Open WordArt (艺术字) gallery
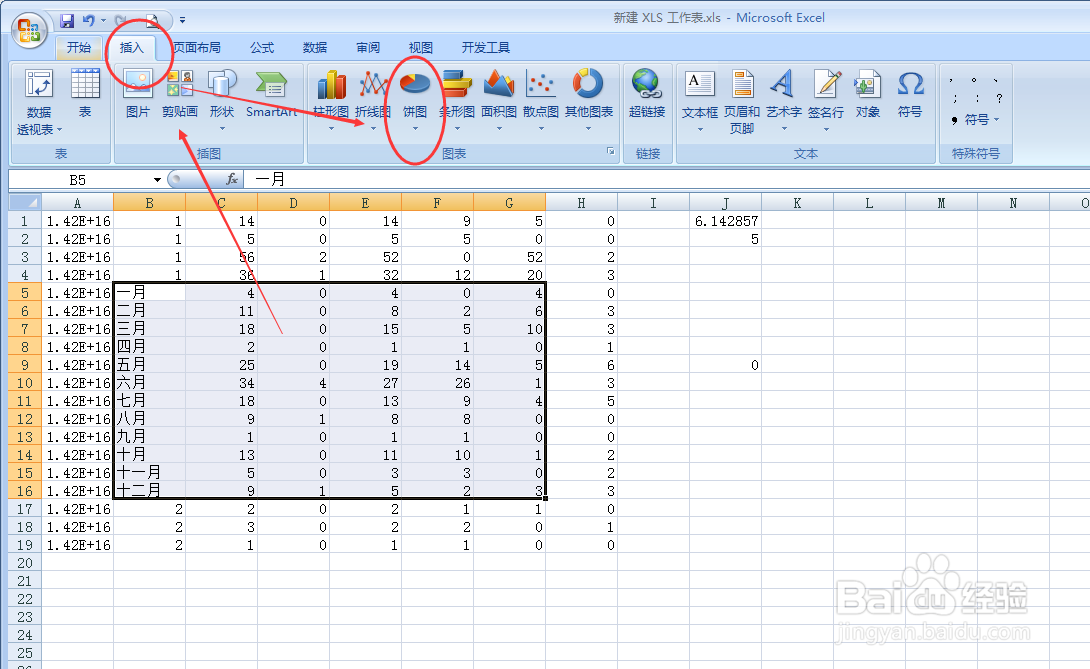 tap(784, 99)
